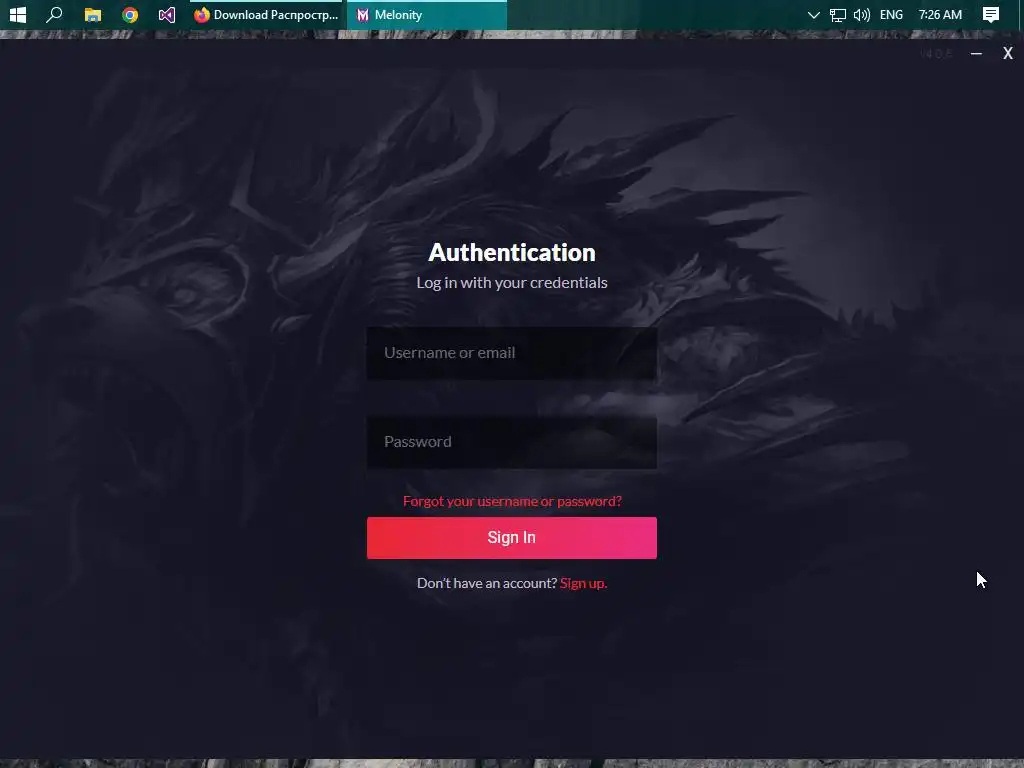The height and width of the screenshot is (768, 1024).
Task: Open Google Chrome from taskbar
Action: [130, 14]
